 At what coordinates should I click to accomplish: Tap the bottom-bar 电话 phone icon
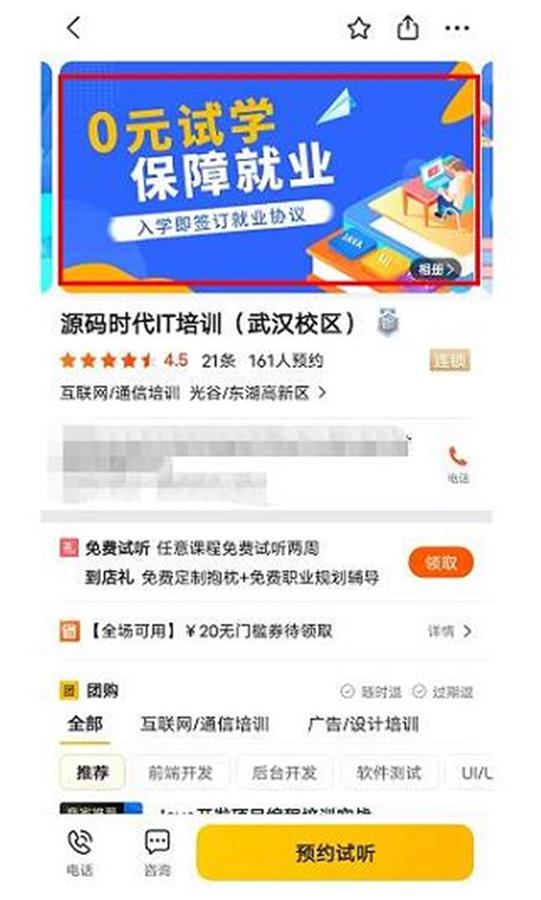coord(80,843)
